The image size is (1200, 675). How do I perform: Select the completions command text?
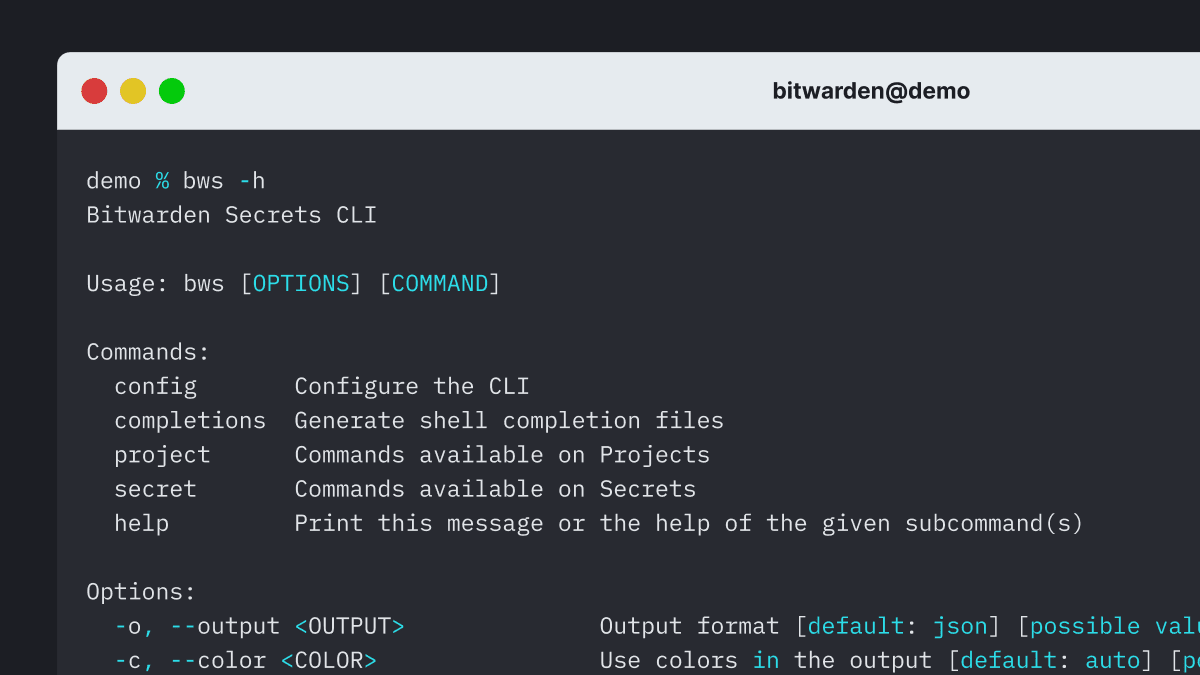[190, 420]
